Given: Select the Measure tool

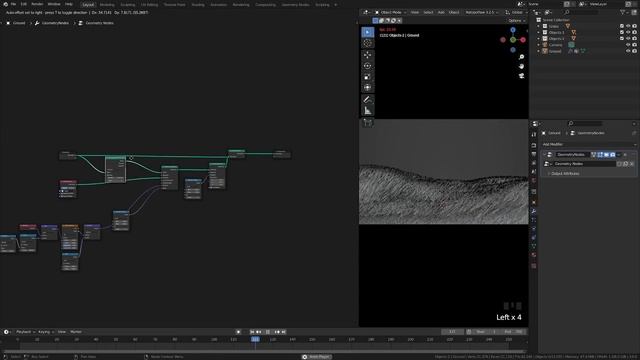Looking at the screenshot, I should pyautogui.click(x=367, y=111).
